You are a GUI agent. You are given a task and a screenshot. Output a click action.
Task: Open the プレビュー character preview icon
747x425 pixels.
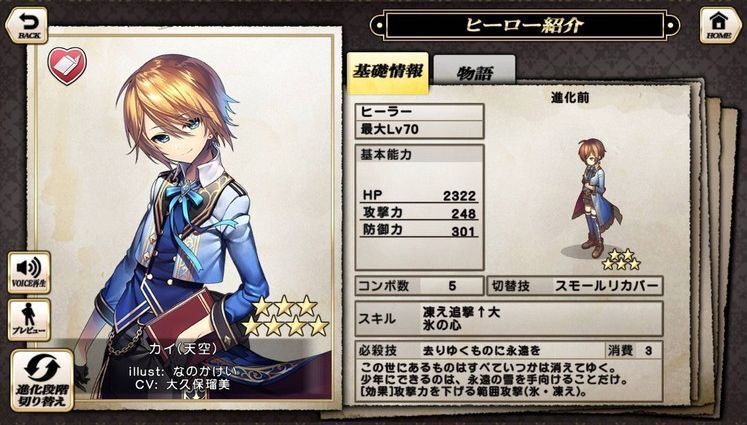coord(29,320)
